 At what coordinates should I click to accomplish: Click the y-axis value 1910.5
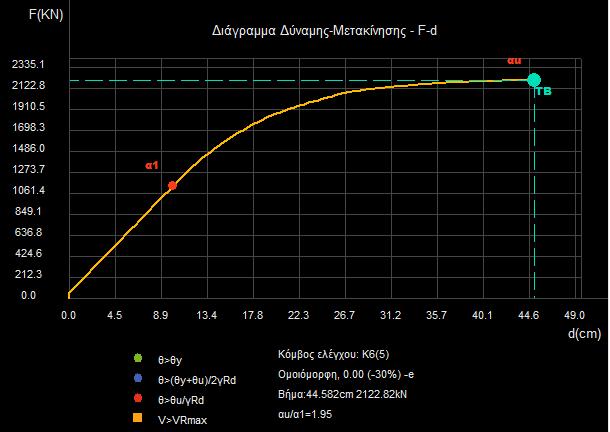coord(28,106)
